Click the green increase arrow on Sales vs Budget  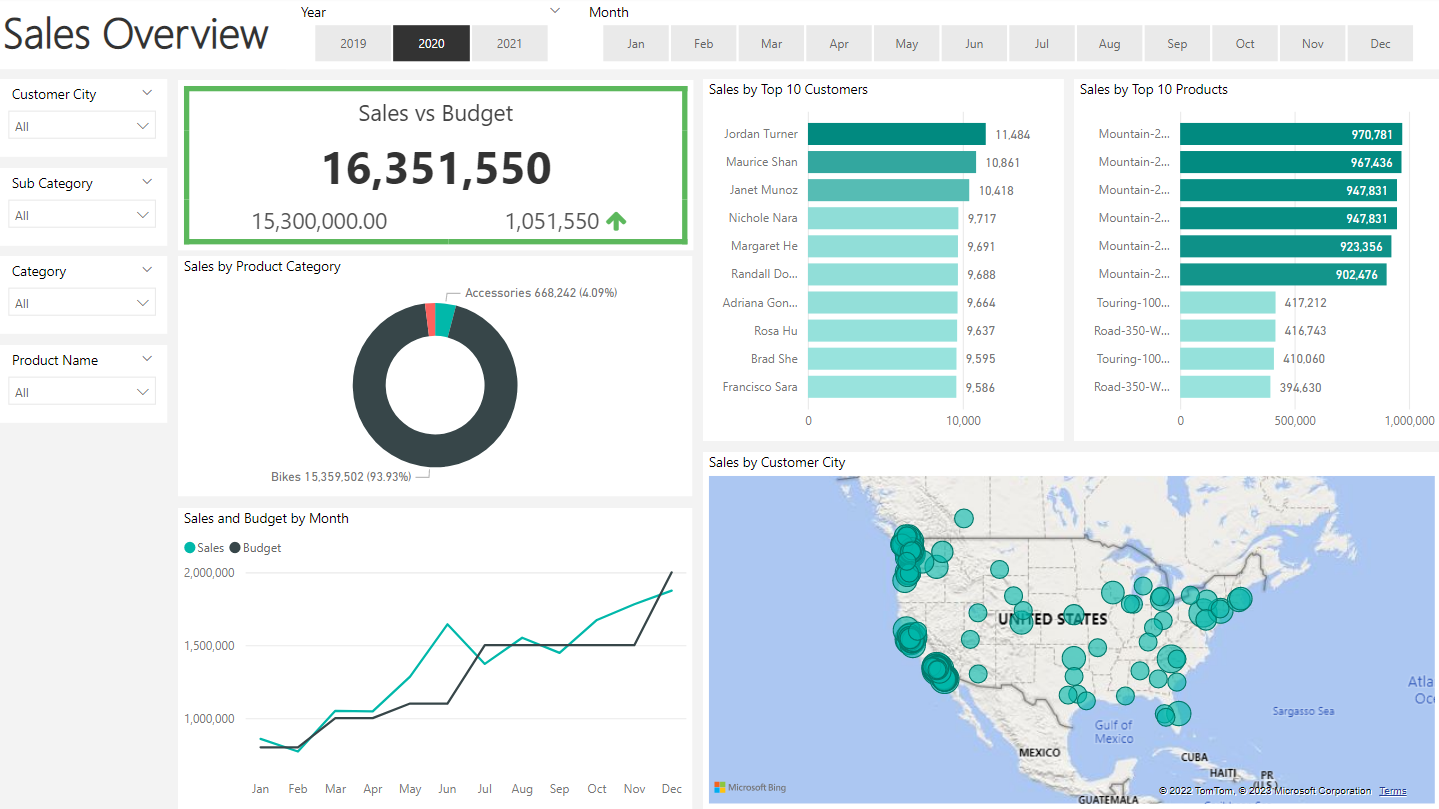coord(616,221)
